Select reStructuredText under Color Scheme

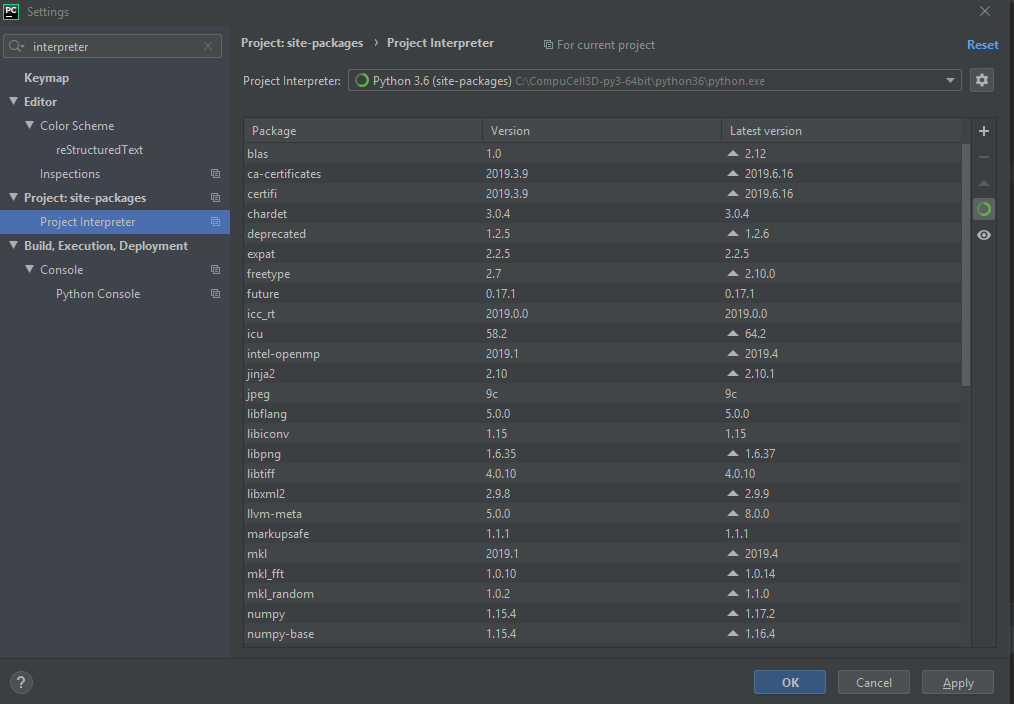[100, 149]
